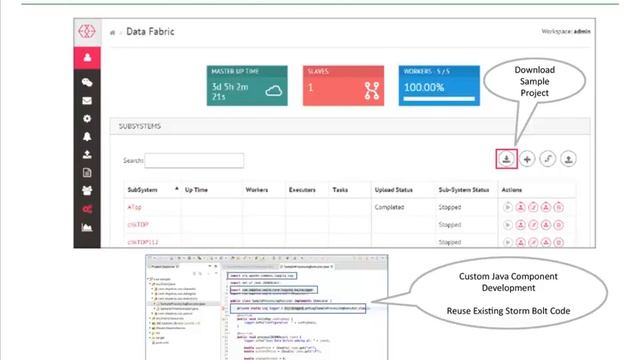This screenshot has width=640, height=360.
Task: Click the last action icon in cisTDP row
Action: point(559,225)
